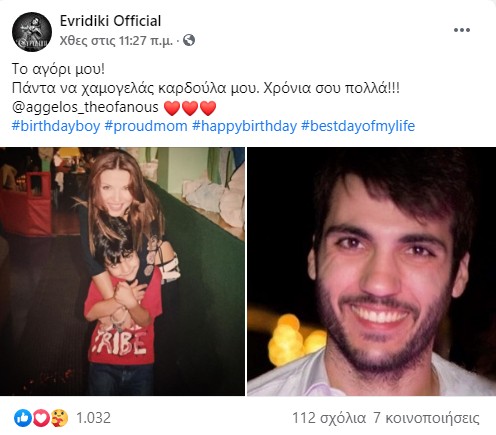This screenshot has height=435, width=496.
Task: View the 7 κοινοποιήσεις shares list
Action: point(426,418)
